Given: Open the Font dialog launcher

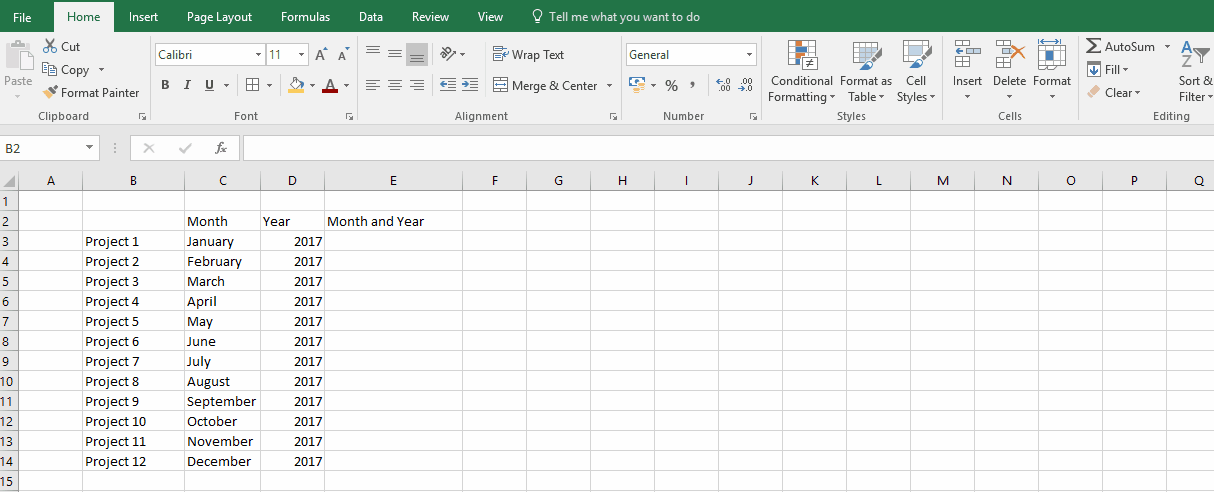Looking at the screenshot, I should pyautogui.click(x=349, y=117).
